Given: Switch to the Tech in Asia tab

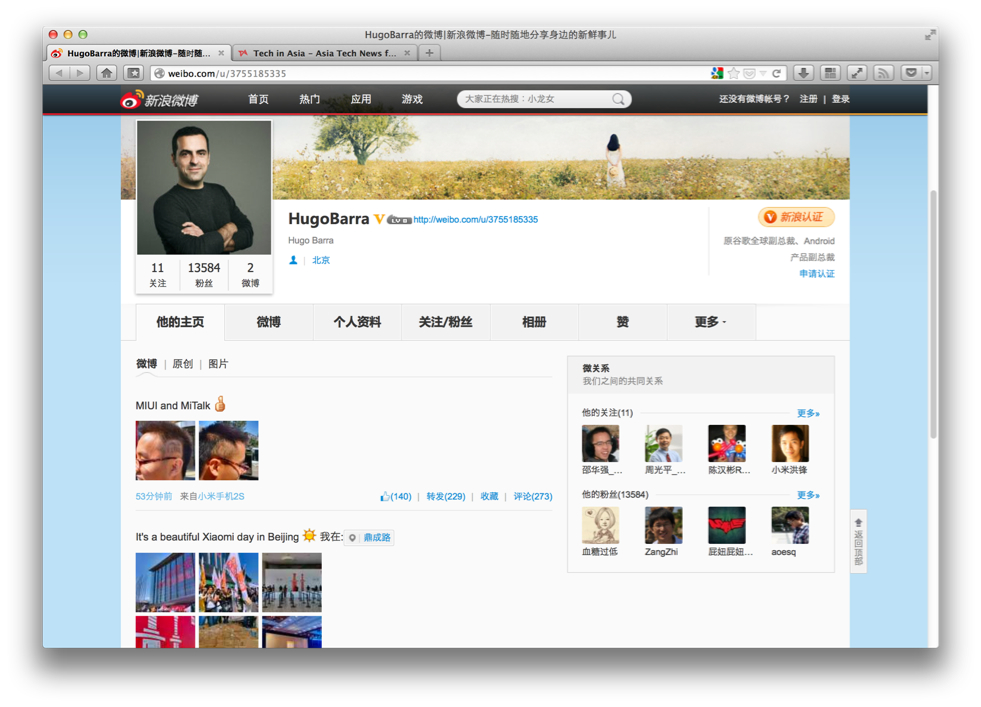Looking at the screenshot, I should click(324, 53).
